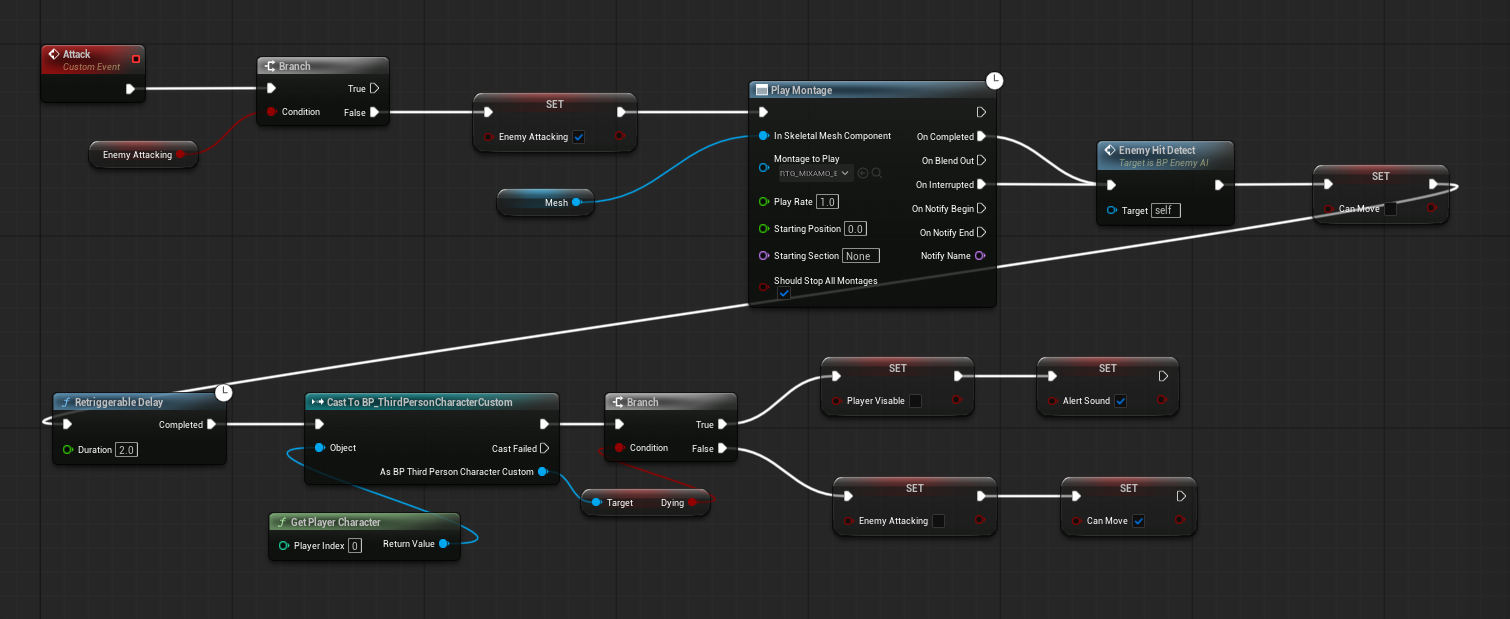The height and width of the screenshot is (619, 1510).
Task: Click the On Notify Begin exec pin
Action: tap(981, 208)
